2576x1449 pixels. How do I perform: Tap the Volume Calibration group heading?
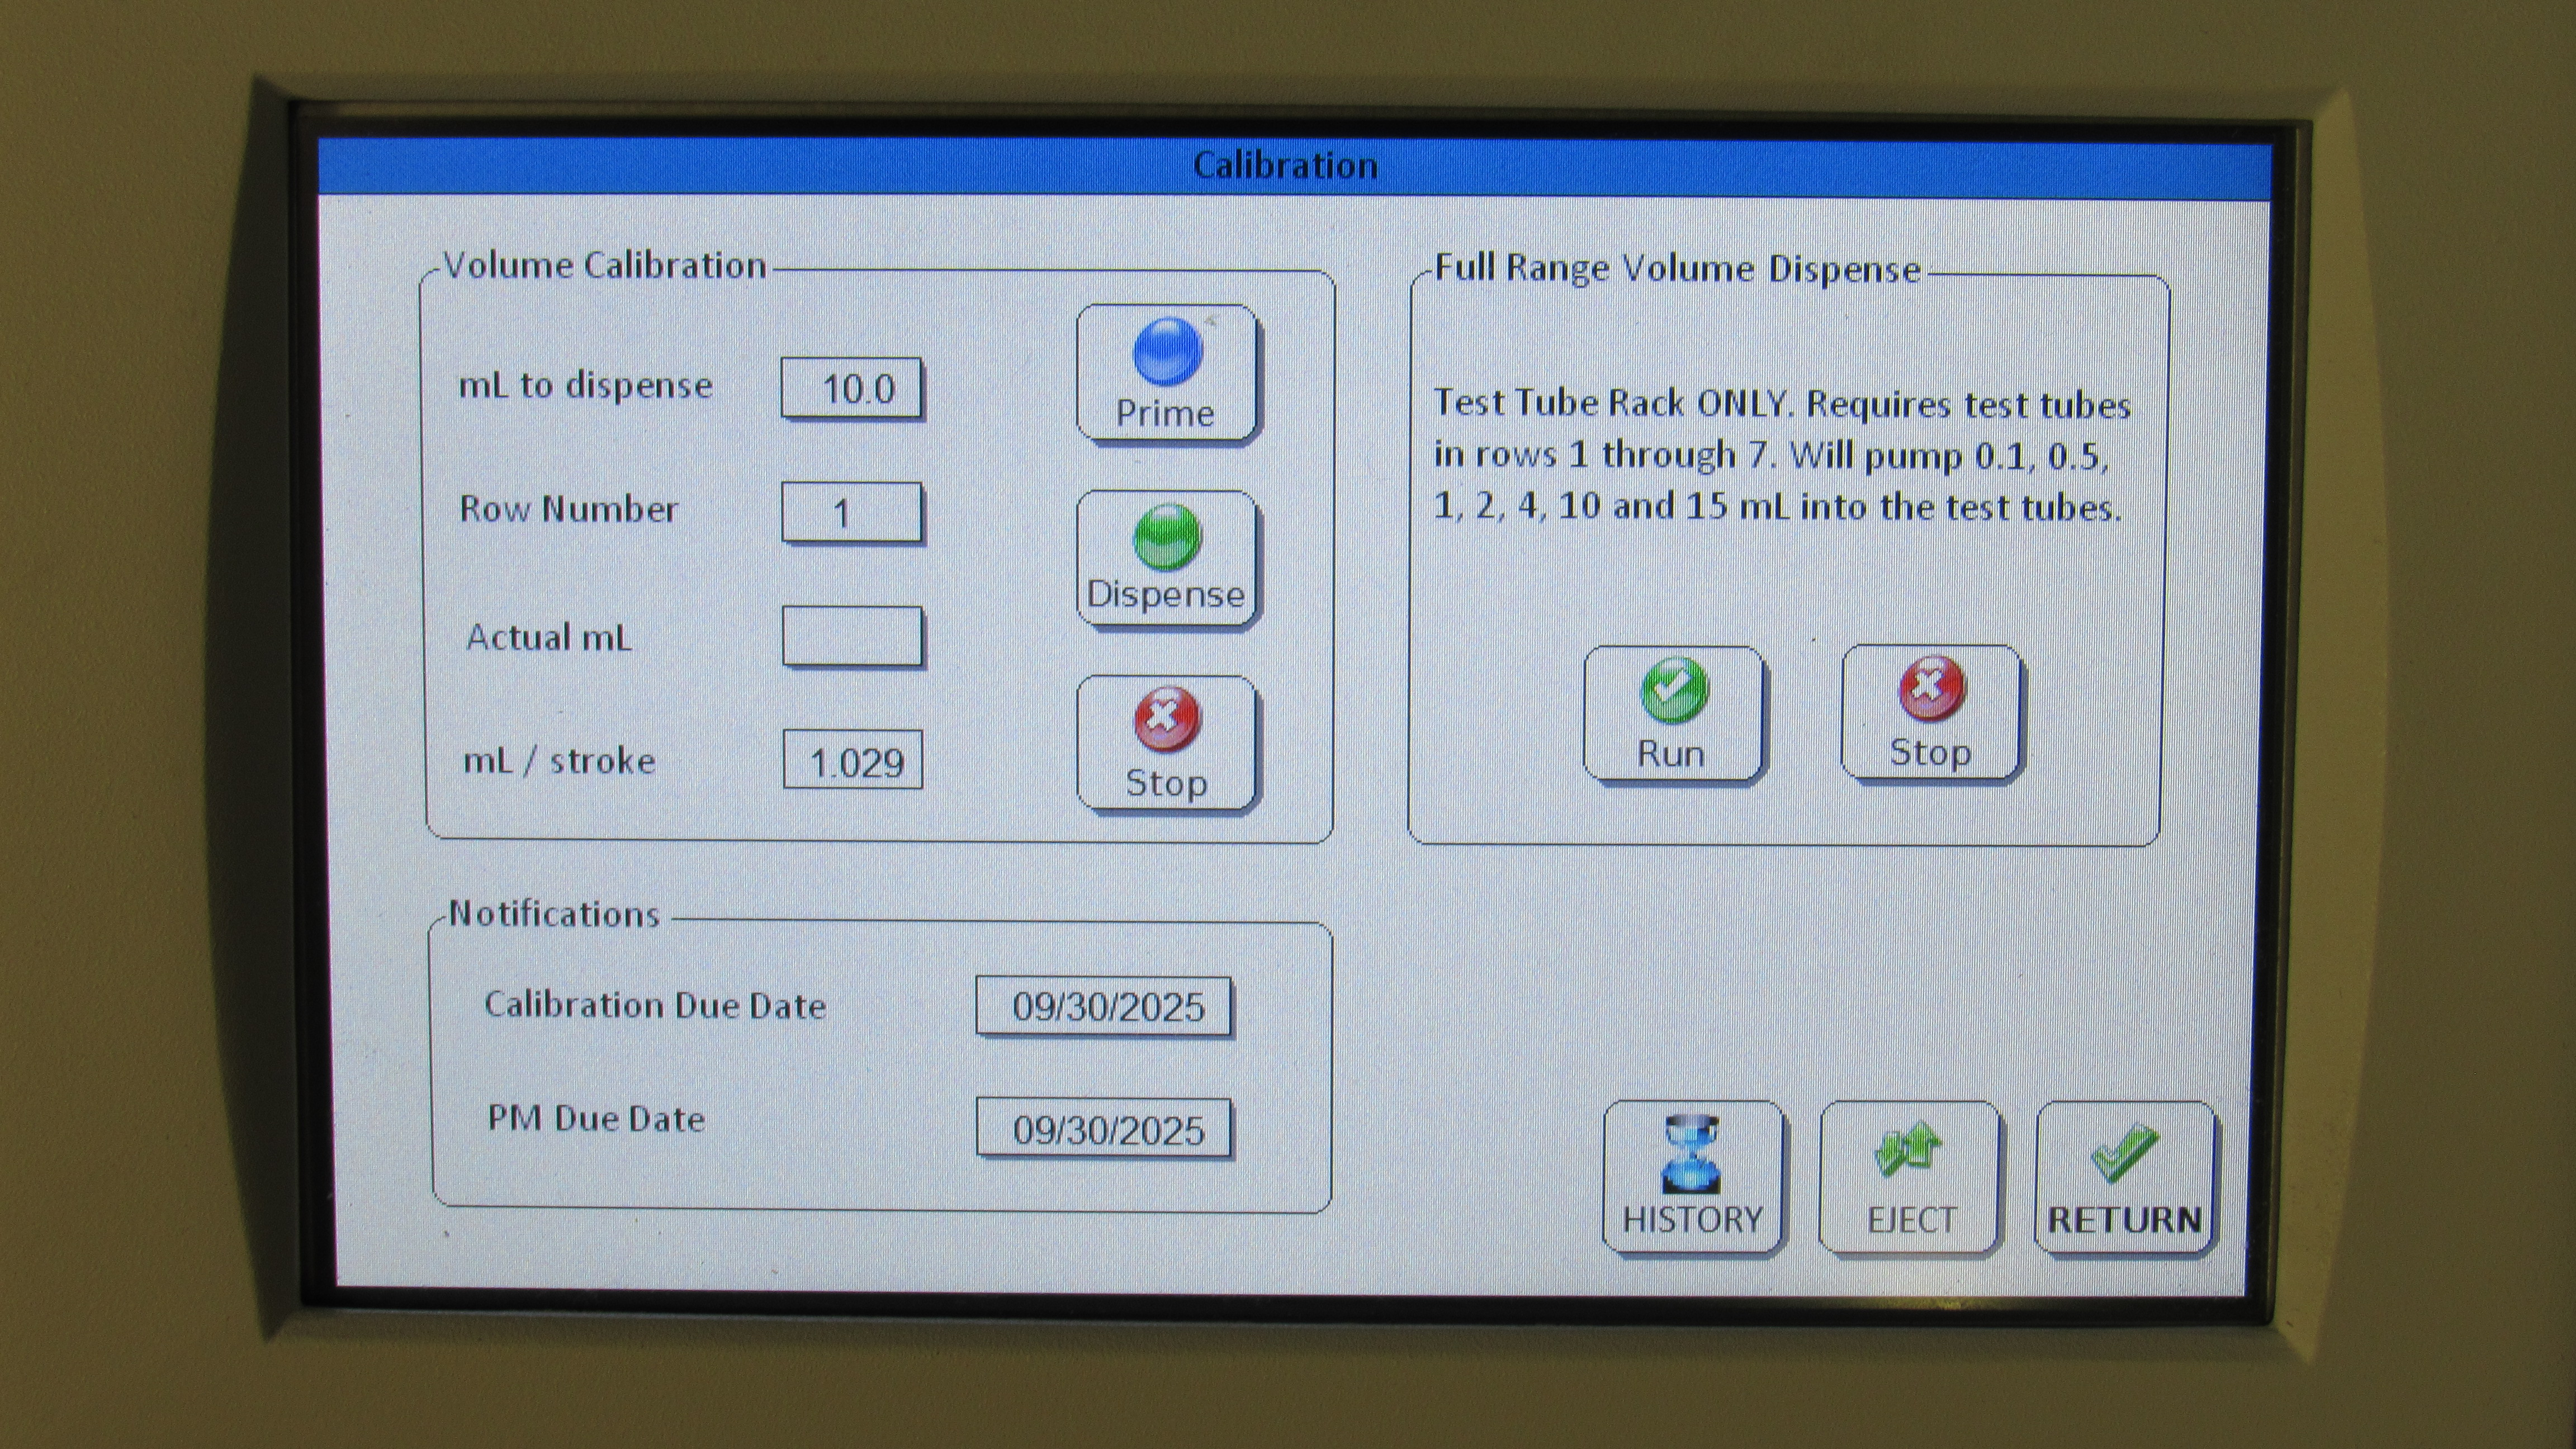605,266
